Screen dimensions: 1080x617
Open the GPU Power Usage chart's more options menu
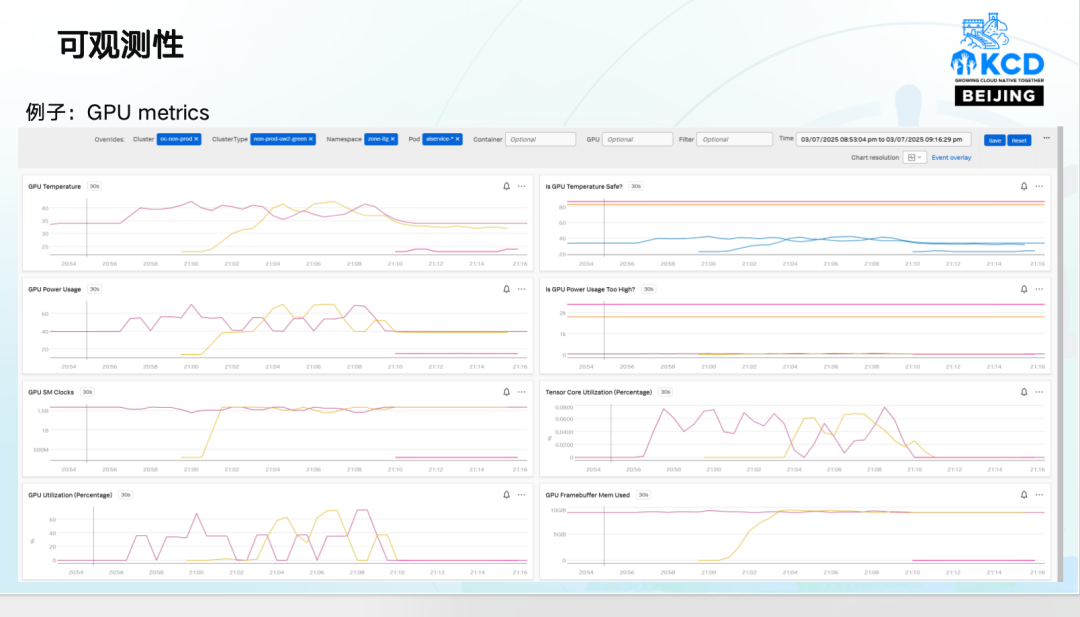[521, 289]
